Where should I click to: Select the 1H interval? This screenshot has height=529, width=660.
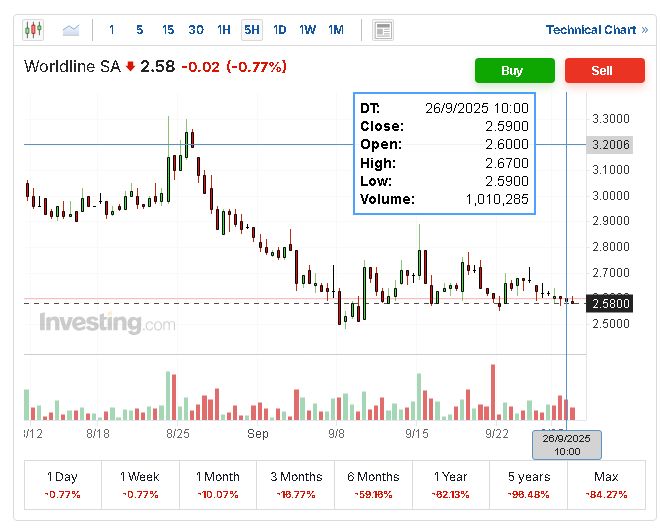[x=224, y=30]
